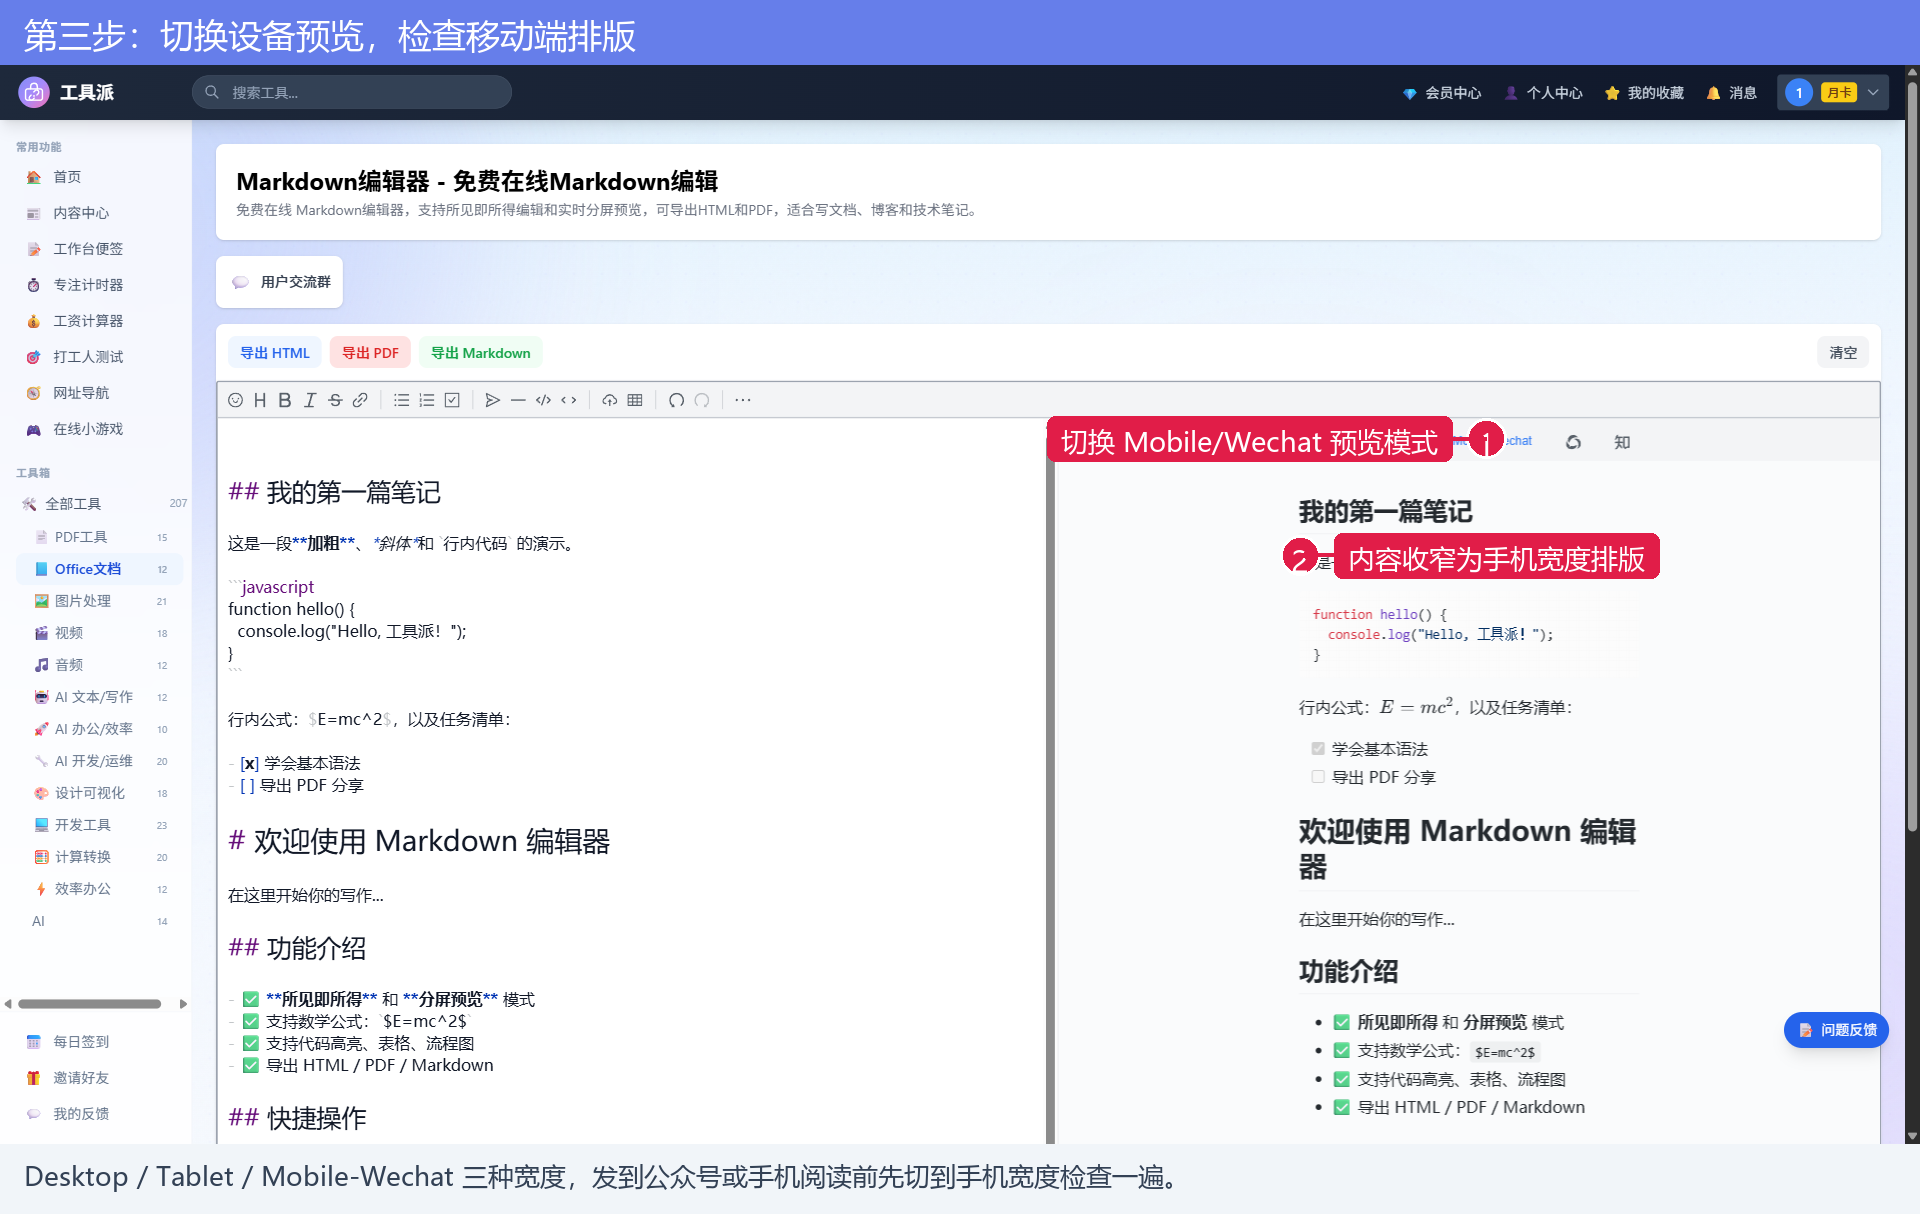Select the 视频 category
1920x1214 pixels.
click(100, 633)
